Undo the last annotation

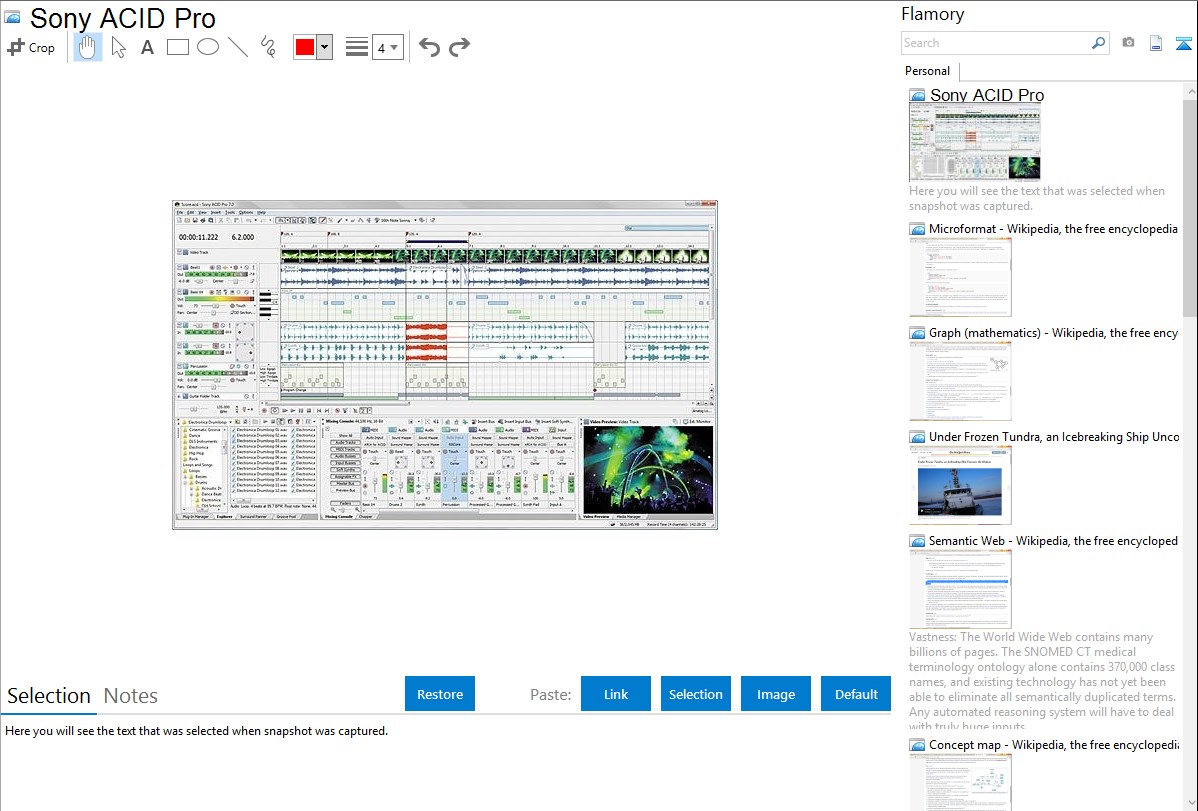pyautogui.click(x=429, y=47)
